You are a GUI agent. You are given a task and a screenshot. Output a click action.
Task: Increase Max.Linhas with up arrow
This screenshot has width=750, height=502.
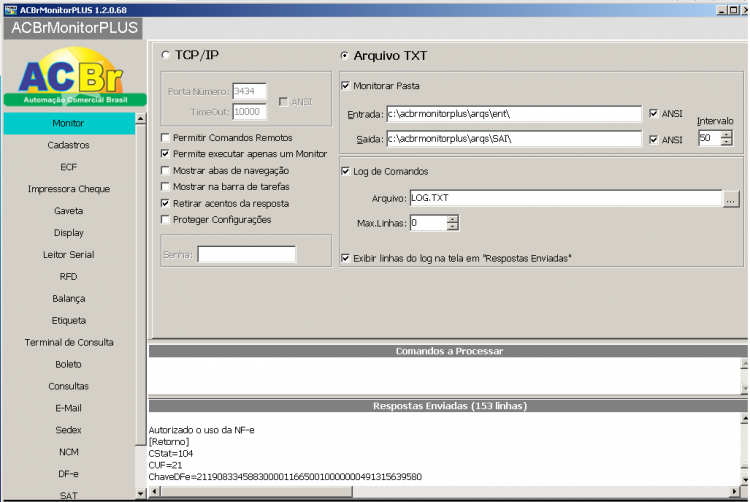coord(452,219)
